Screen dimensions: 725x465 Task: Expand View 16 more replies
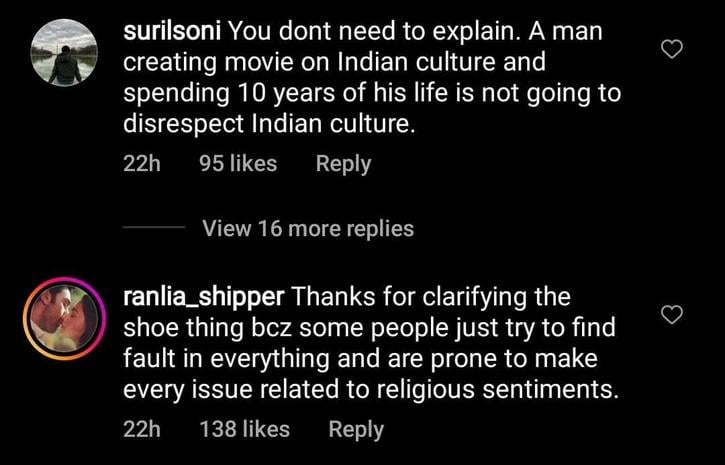click(x=308, y=228)
